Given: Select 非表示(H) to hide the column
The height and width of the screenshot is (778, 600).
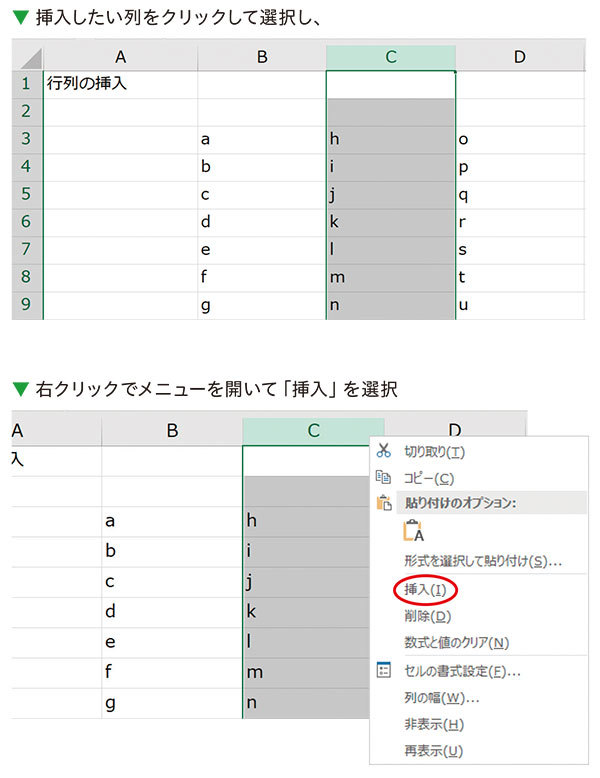Looking at the screenshot, I should 434,724.
